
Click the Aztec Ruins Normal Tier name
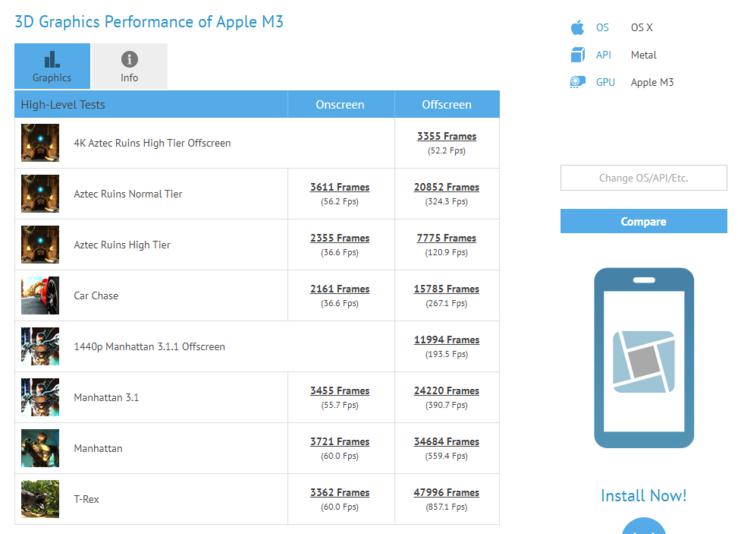click(128, 194)
